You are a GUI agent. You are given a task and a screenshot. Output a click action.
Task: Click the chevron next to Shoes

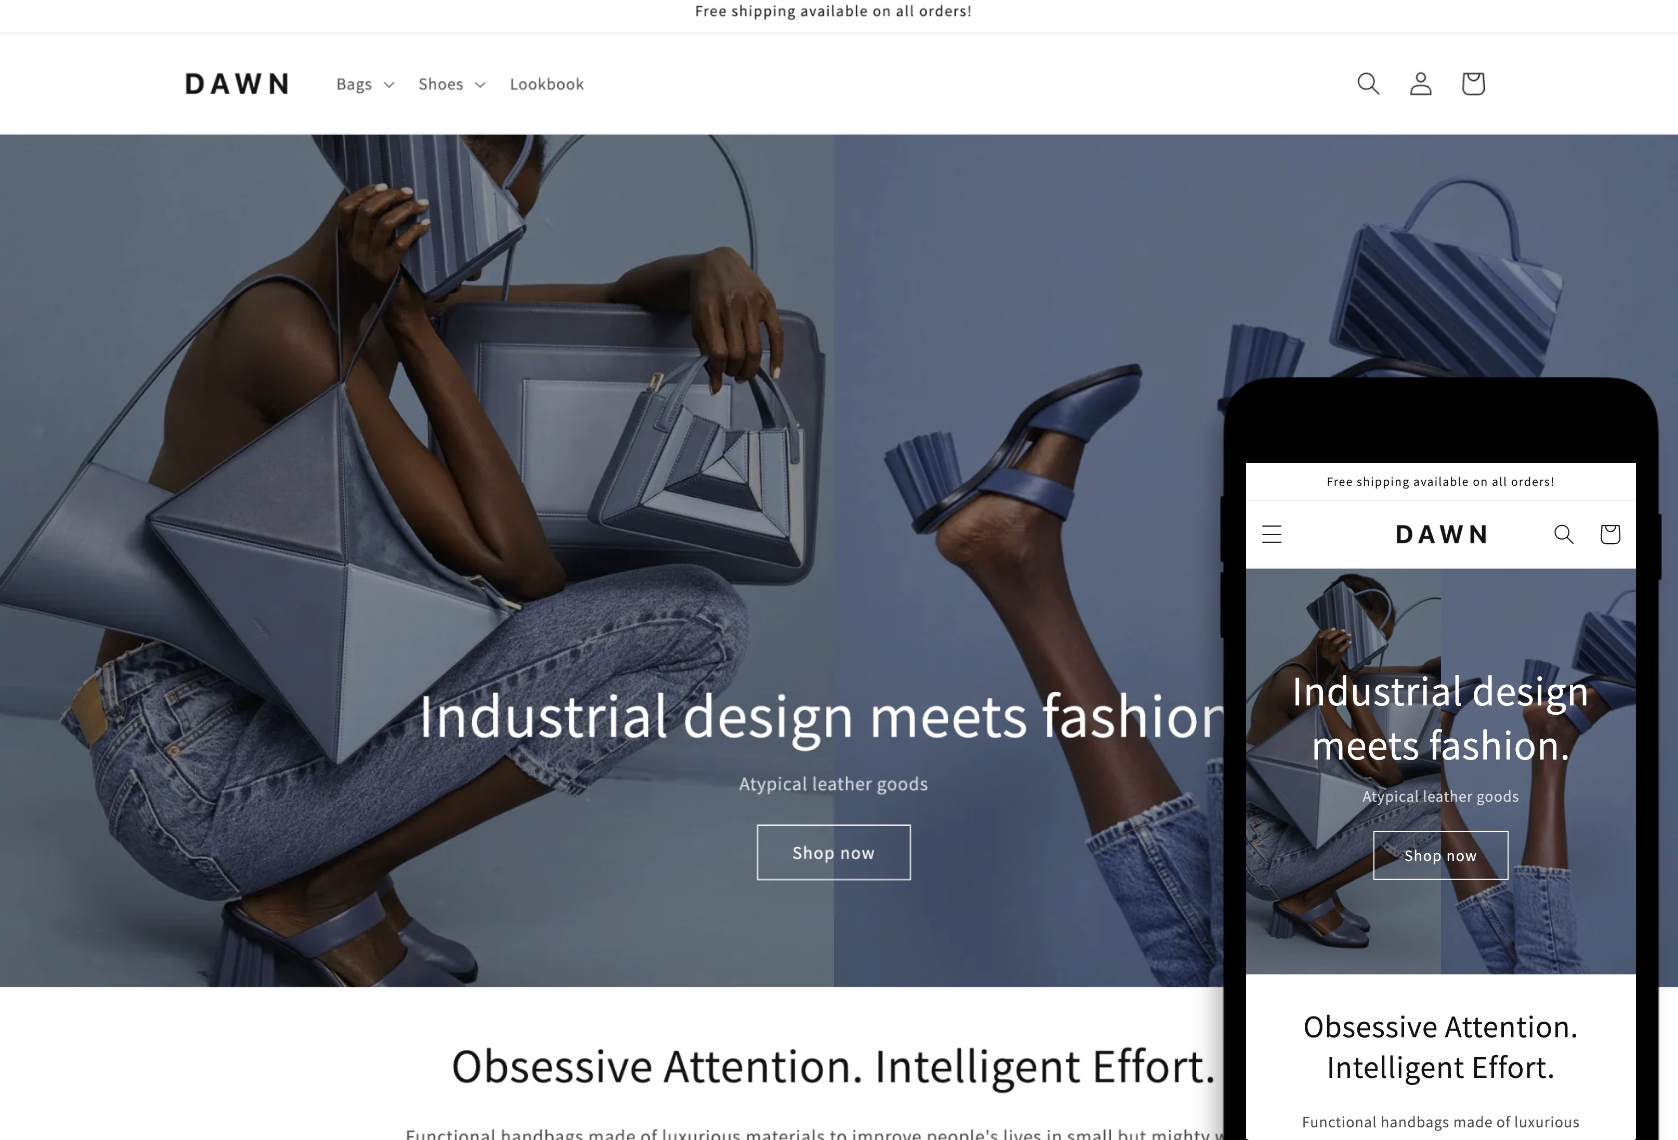[x=480, y=85]
